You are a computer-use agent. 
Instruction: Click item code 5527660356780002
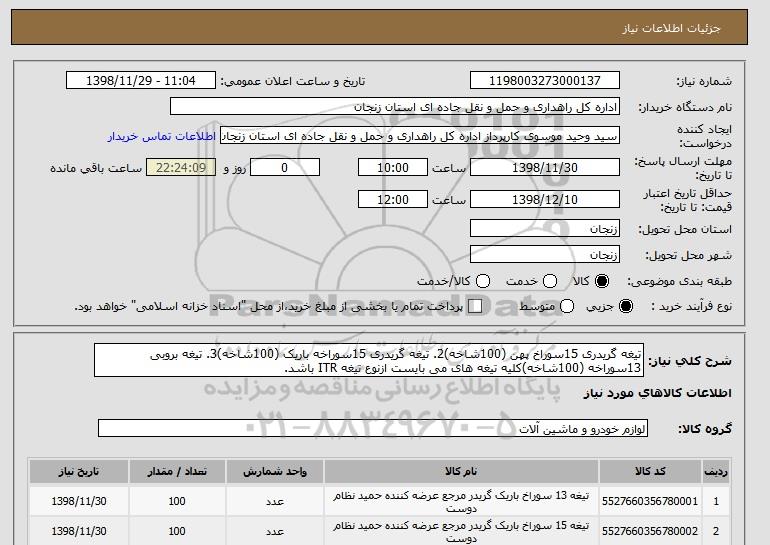(650, 531)
